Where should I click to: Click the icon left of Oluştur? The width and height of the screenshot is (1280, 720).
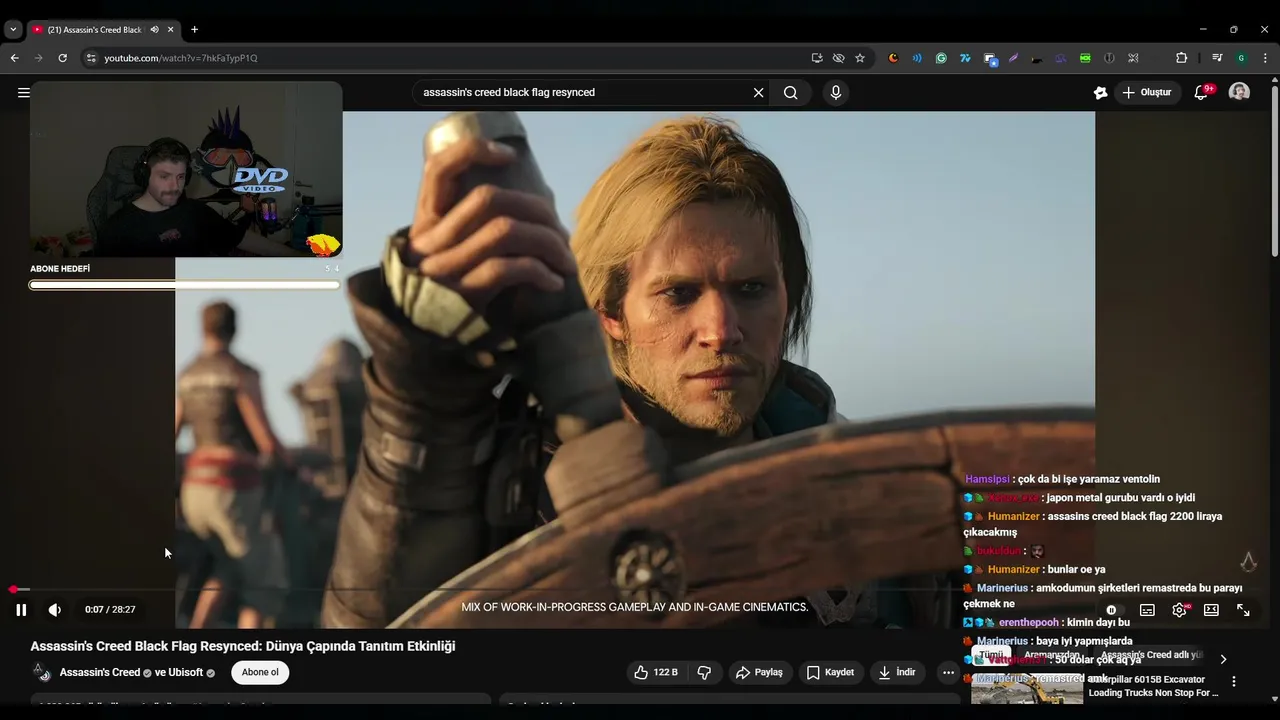click(x=1100, y=92)
